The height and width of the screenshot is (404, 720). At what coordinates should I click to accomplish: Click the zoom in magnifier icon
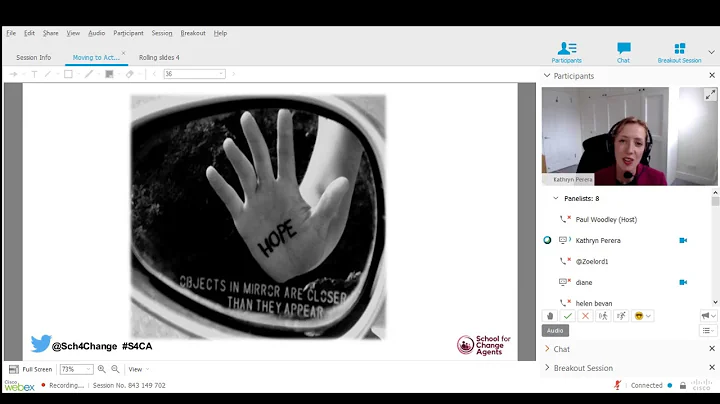(101, 369)
